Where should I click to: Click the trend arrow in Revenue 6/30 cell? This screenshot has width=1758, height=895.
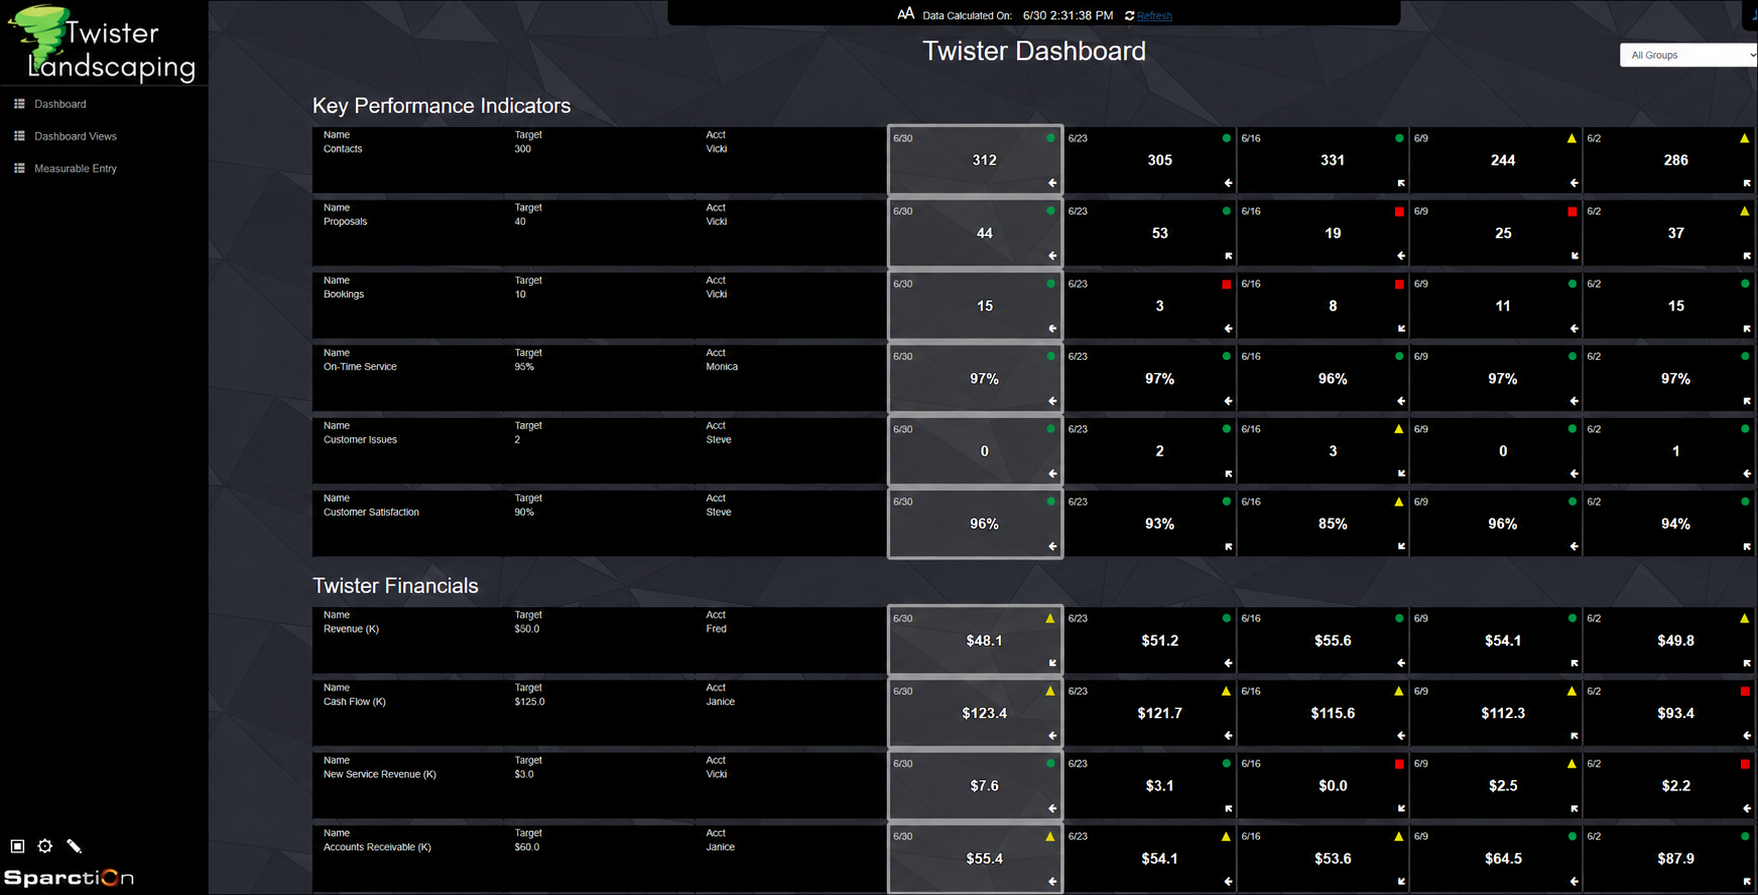(x=1052, y=663)
